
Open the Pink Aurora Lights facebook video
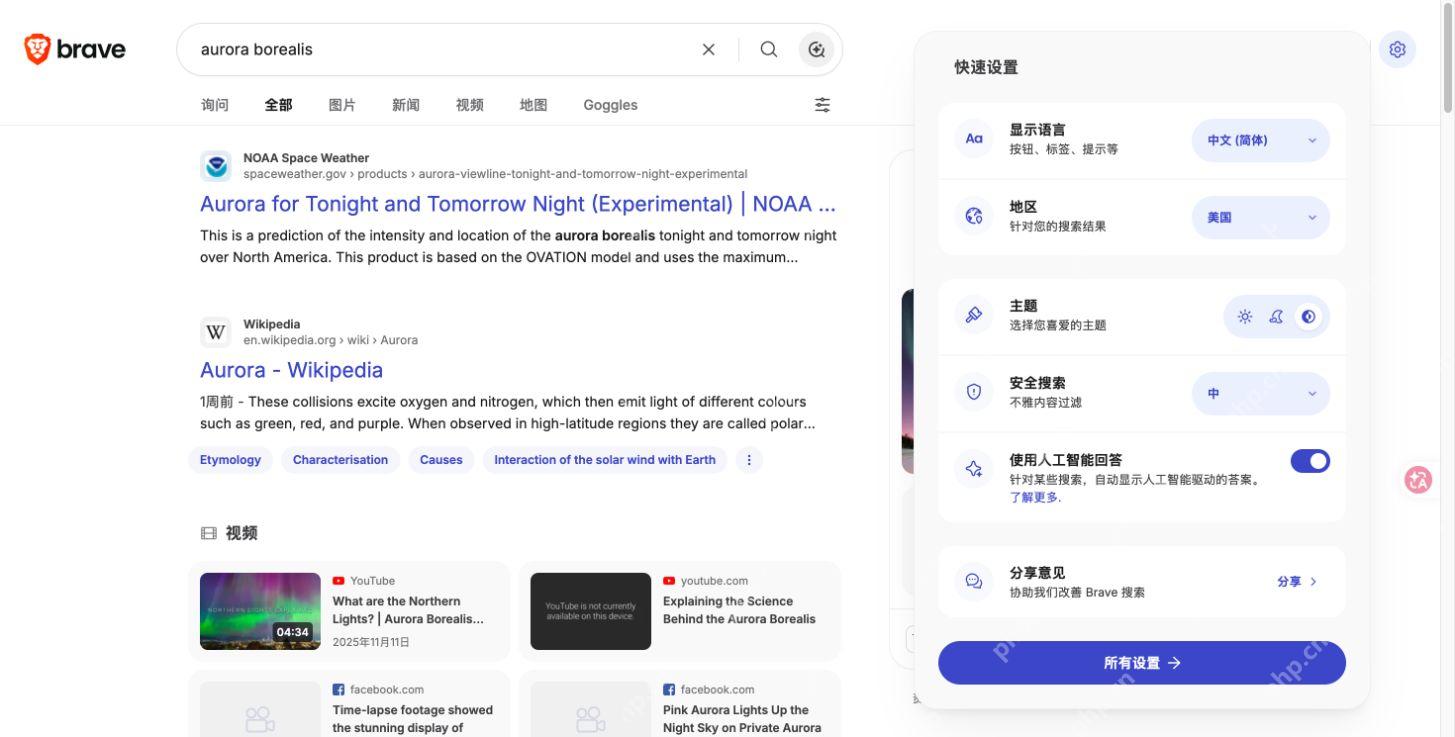(x=742, y=719)
